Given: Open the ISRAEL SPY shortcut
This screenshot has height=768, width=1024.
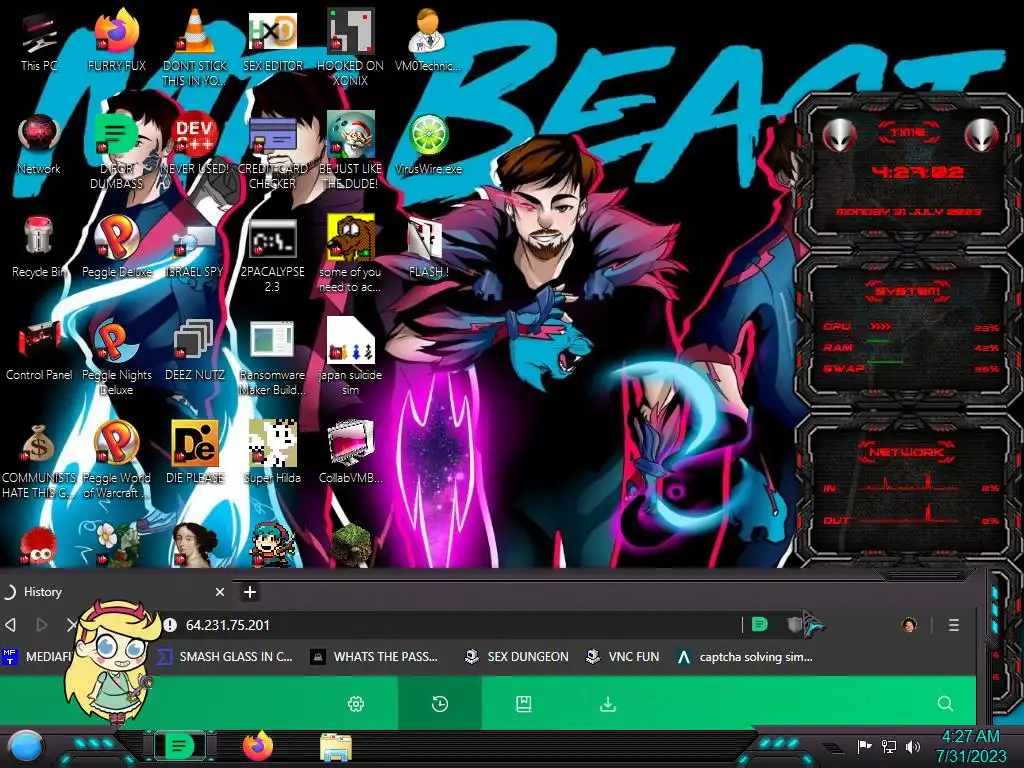Looking at the screenshot, I should [x=195, y=247].
